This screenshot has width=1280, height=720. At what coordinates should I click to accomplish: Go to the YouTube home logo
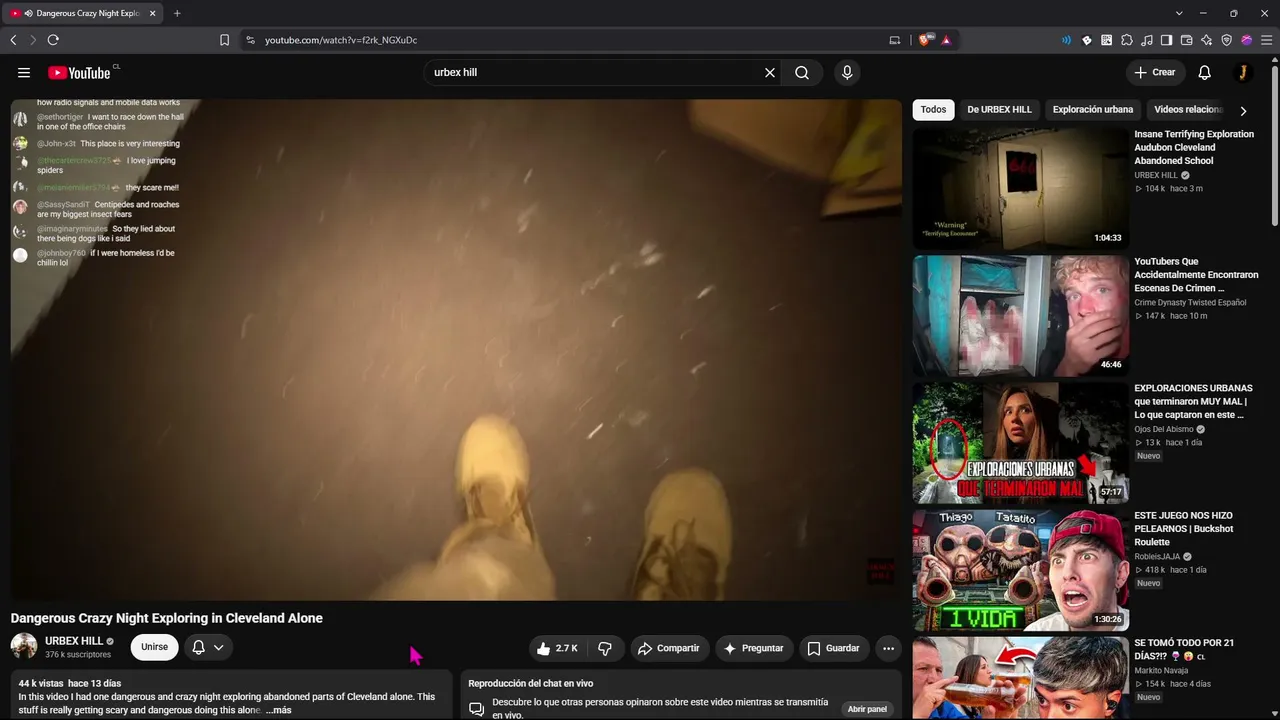tap(79, 73)
